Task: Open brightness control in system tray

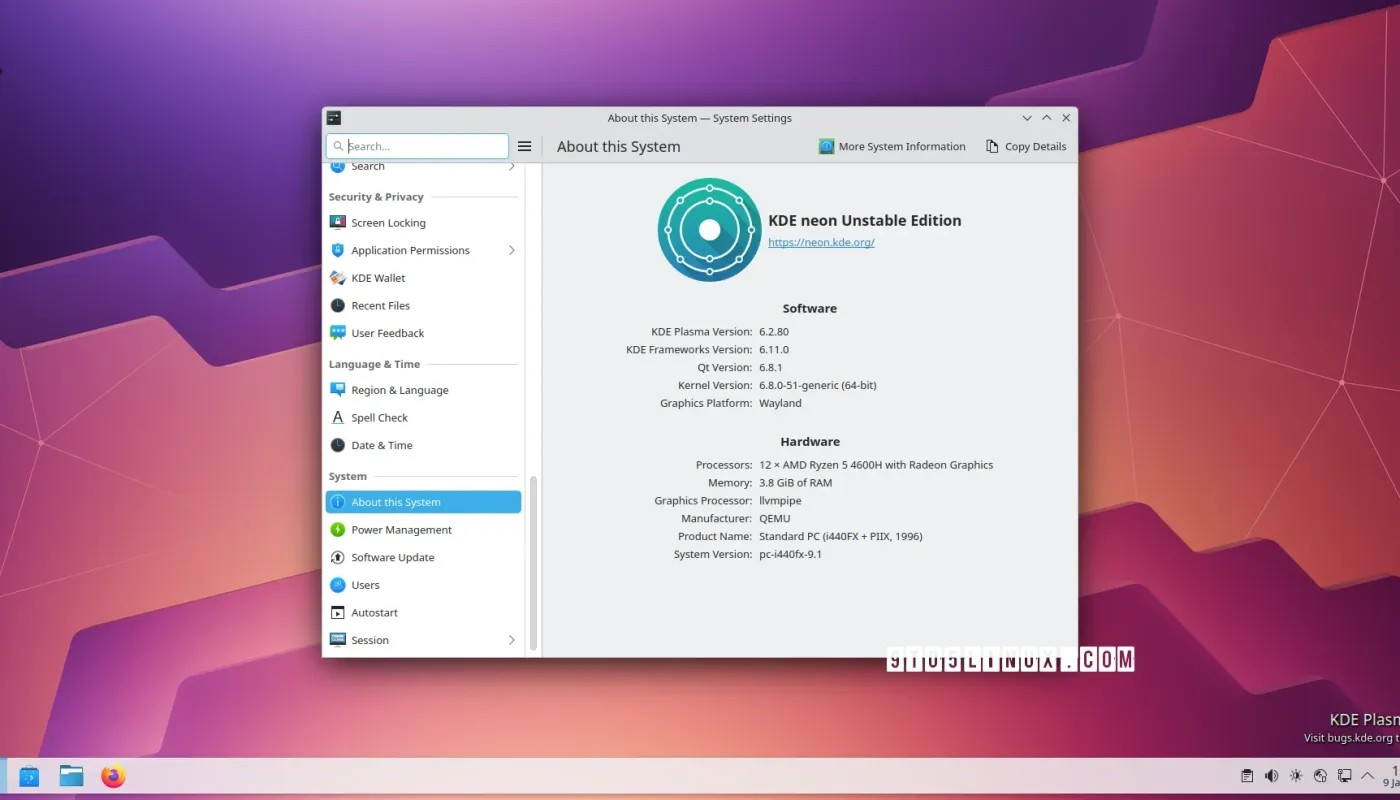Action: 1296,776
